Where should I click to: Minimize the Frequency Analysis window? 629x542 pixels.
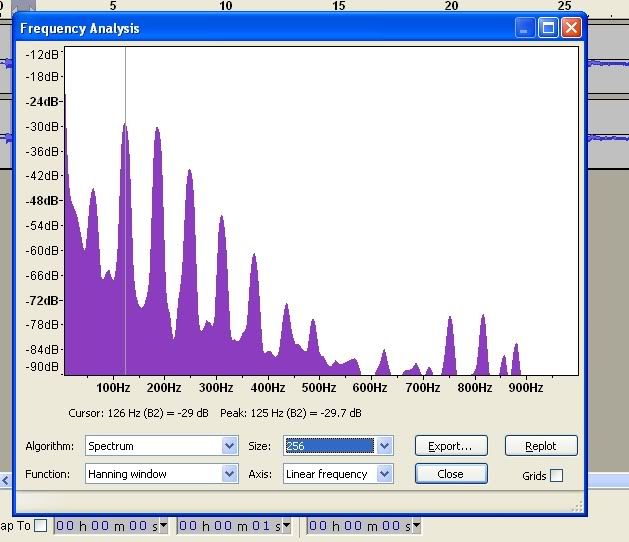[526, 28]
